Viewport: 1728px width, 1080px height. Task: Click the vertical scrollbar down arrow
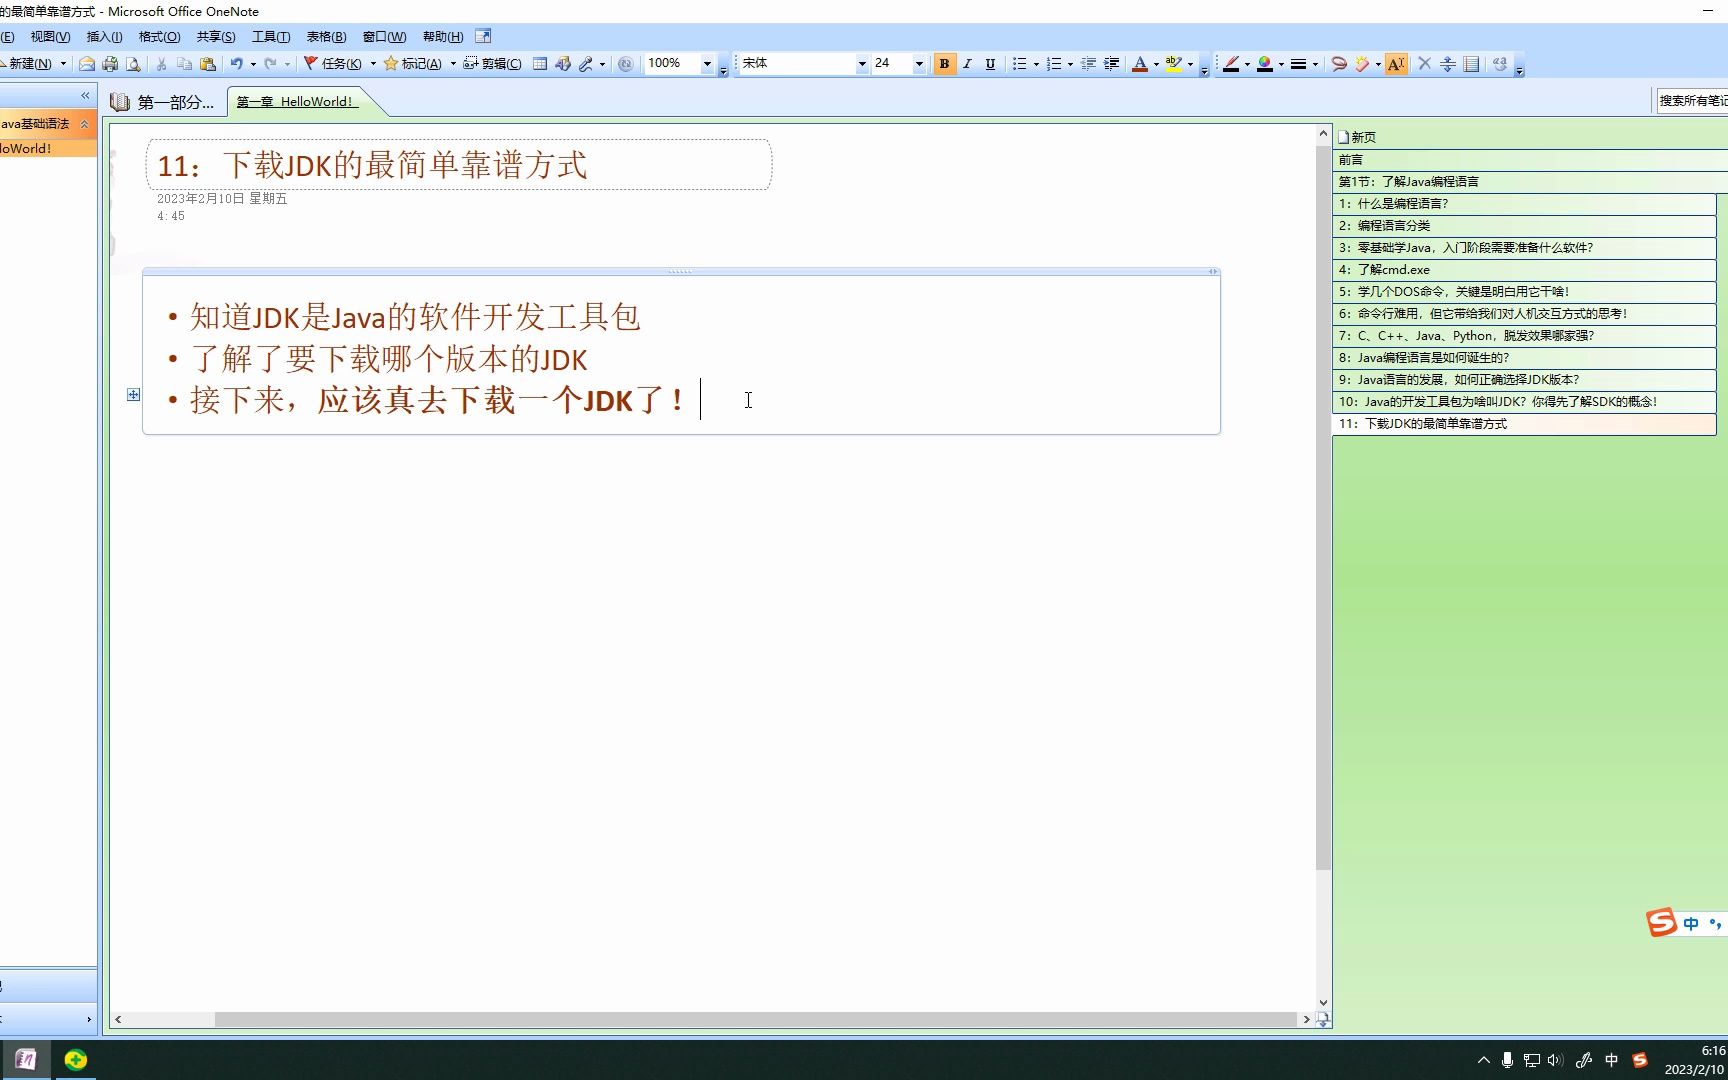click(1323, 1003)
